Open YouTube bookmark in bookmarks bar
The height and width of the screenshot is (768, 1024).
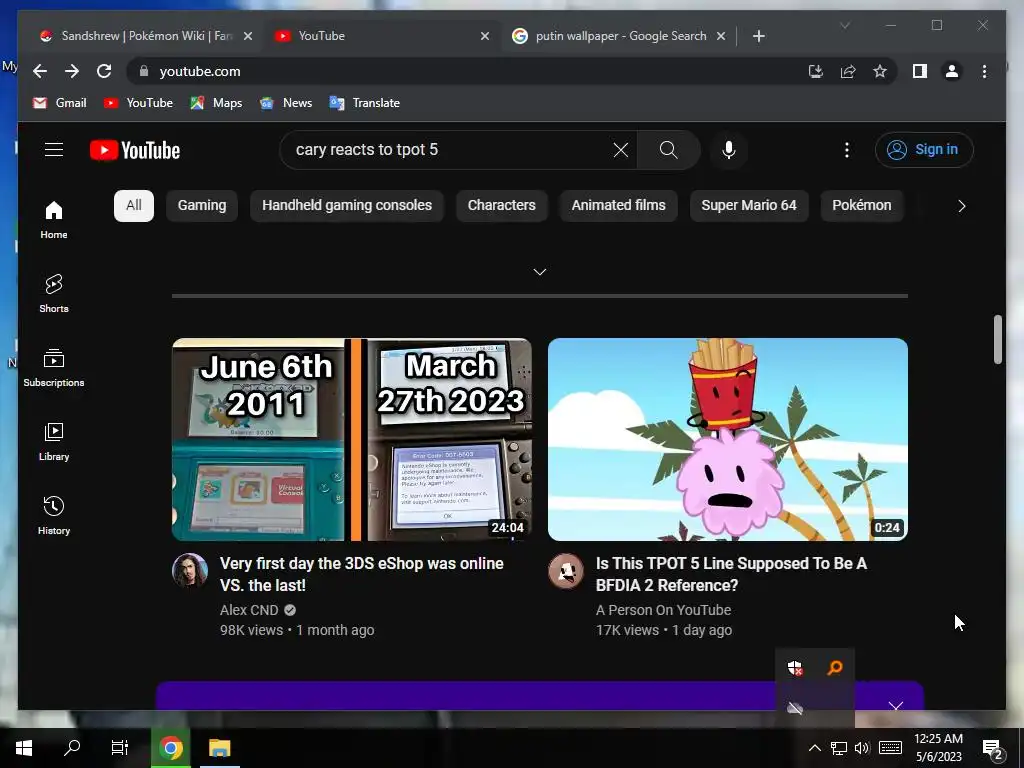tap(138, 103)
